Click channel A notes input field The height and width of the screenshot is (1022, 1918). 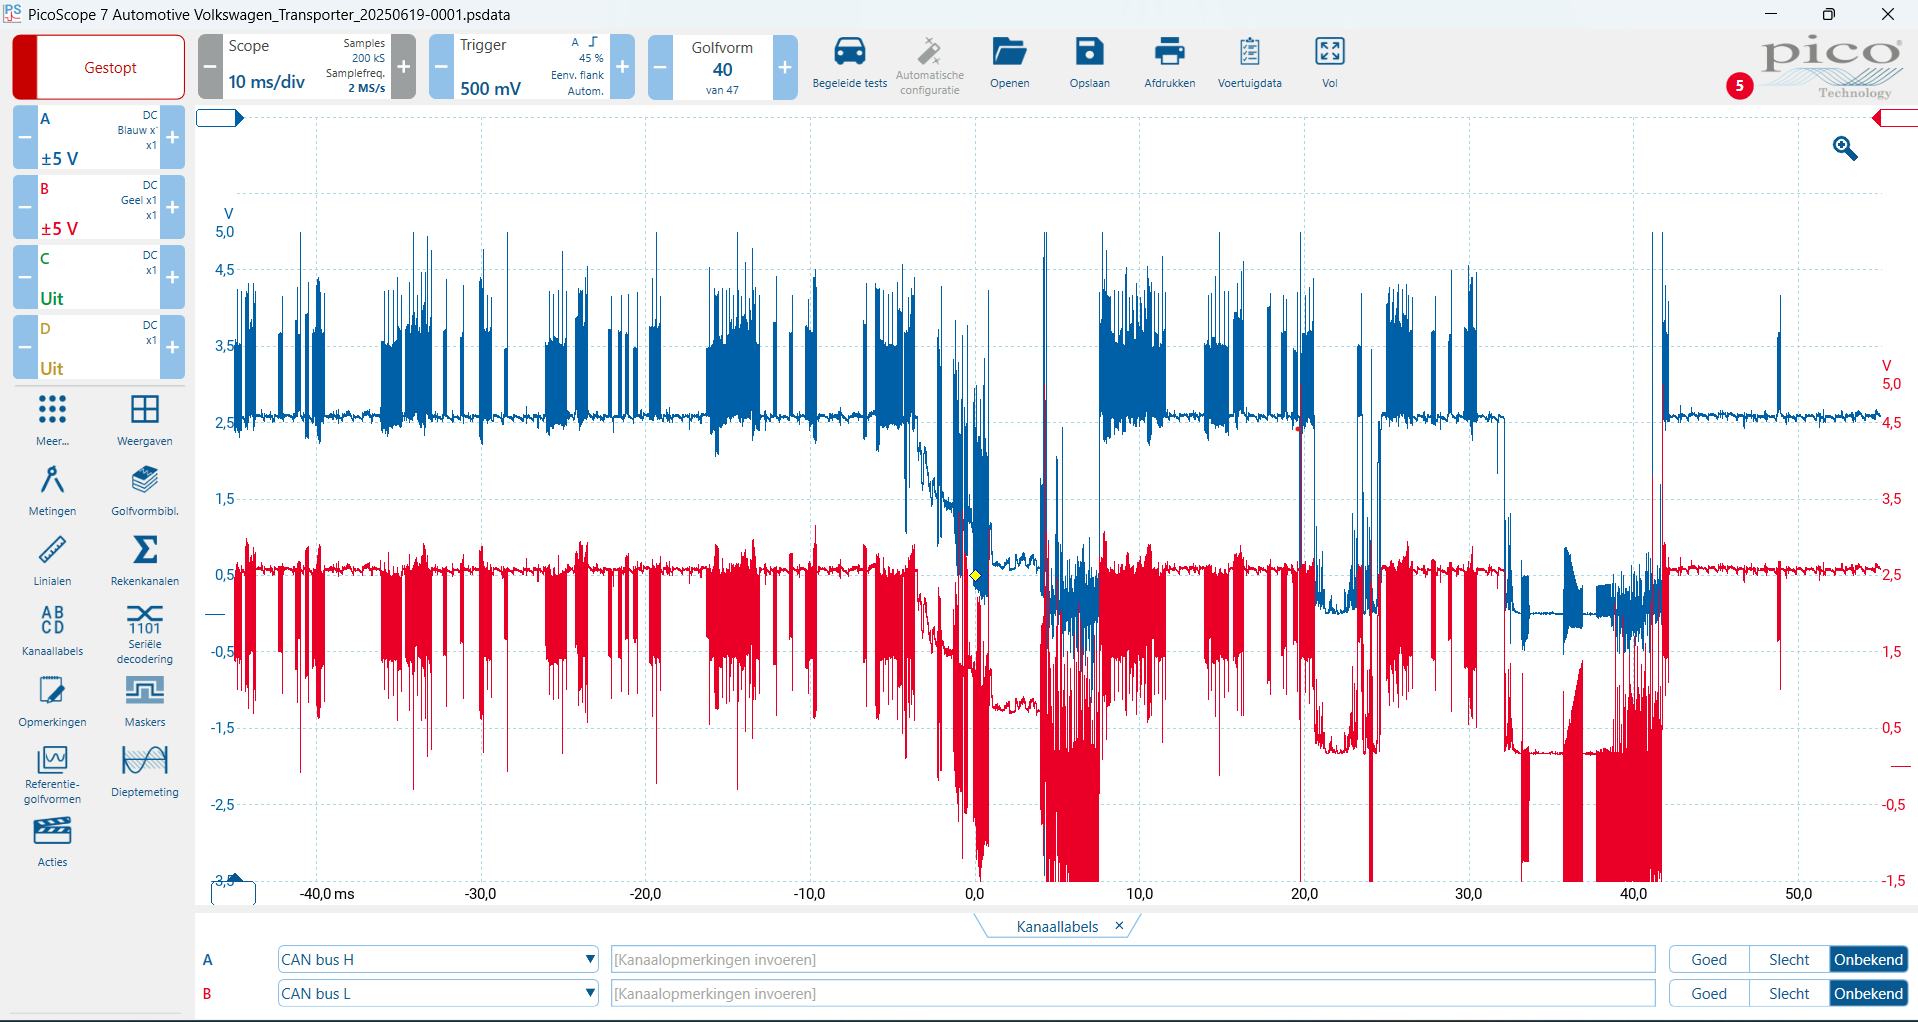[x=1132, y=960]
